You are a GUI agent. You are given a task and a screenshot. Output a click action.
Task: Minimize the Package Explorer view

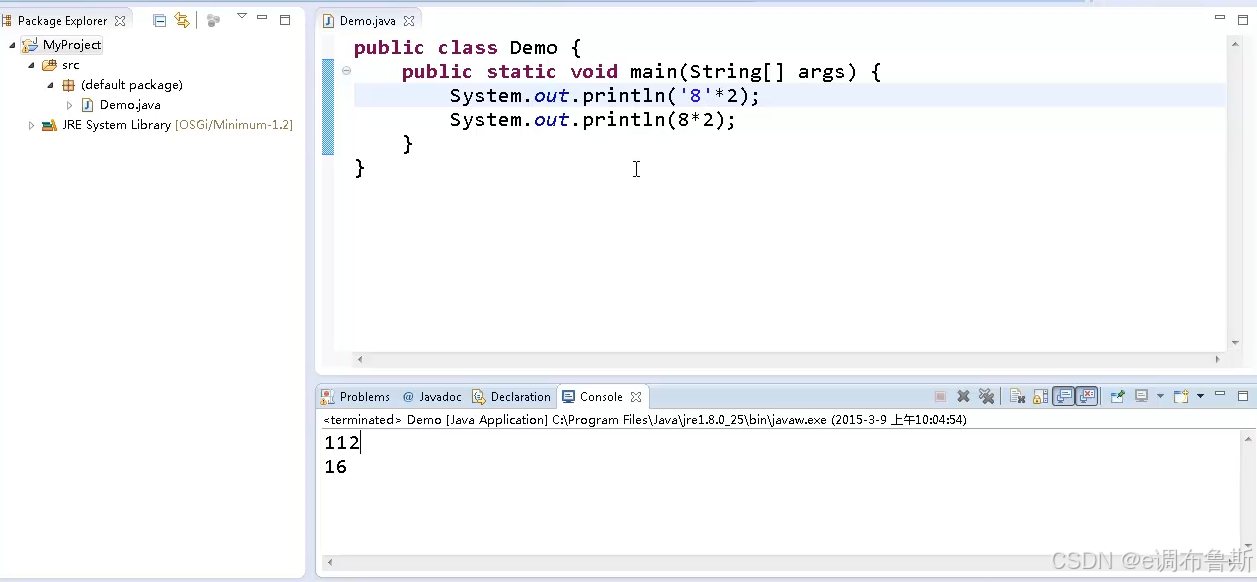(262, 18)
